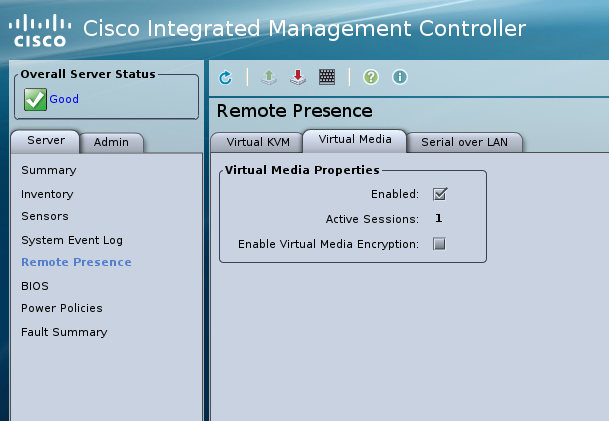Click the Cisco Integrated Management Controller title
This screenshot has height=421, width=609.
pyautogui.click(x=304, y=29)
